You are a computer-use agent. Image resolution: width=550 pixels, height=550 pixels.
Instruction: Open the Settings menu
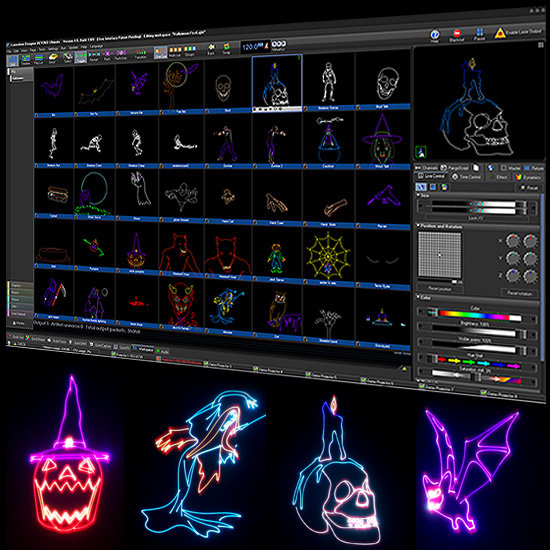(53, 49)
